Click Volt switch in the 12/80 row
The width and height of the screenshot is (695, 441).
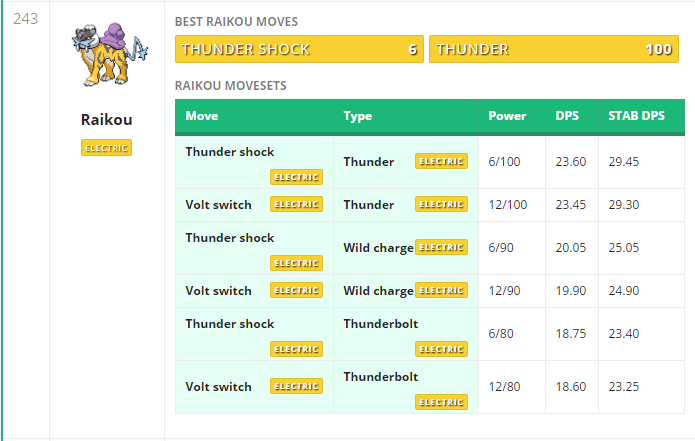[218, 387]
